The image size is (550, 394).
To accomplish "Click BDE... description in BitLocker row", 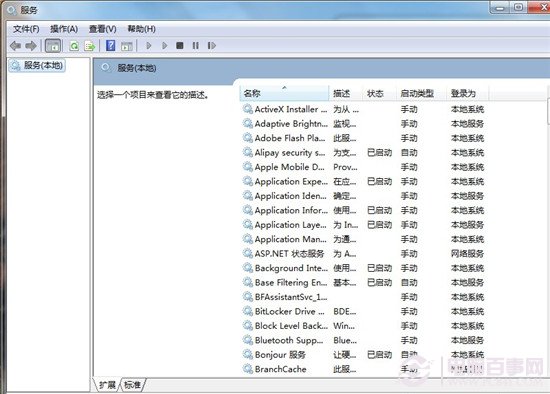I will pos(344,312).
